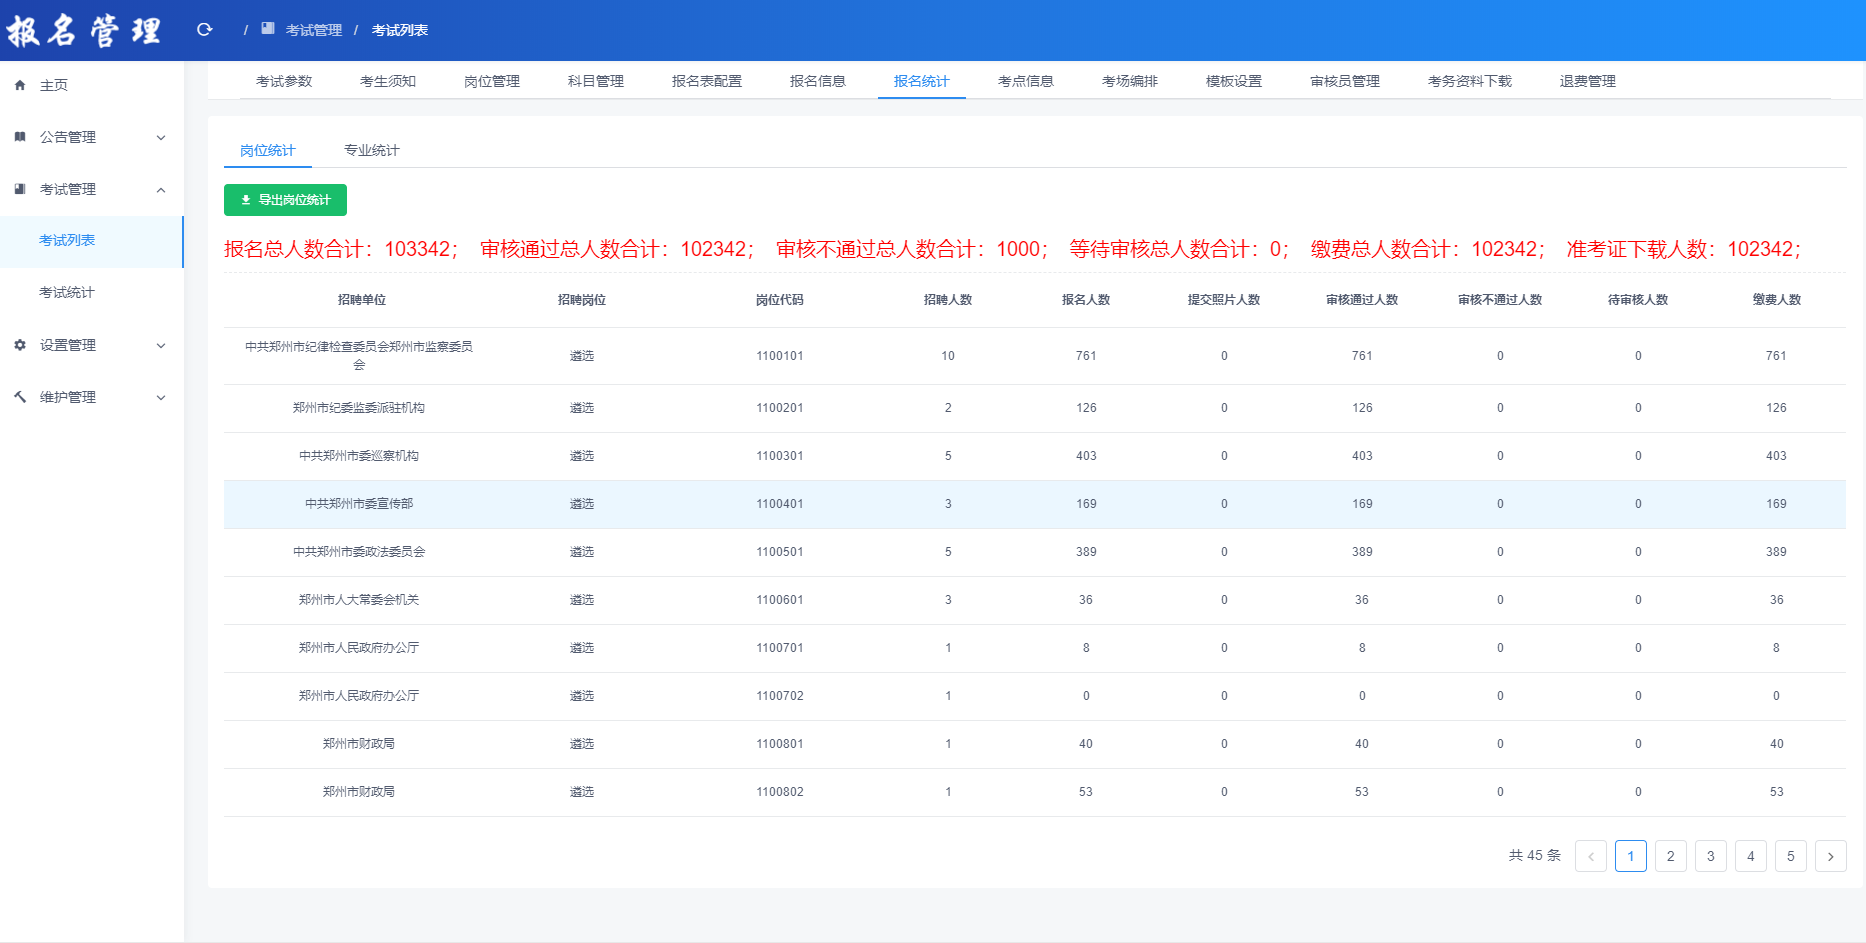Expand the 设置管理 menu chevron

click(161, 346)
